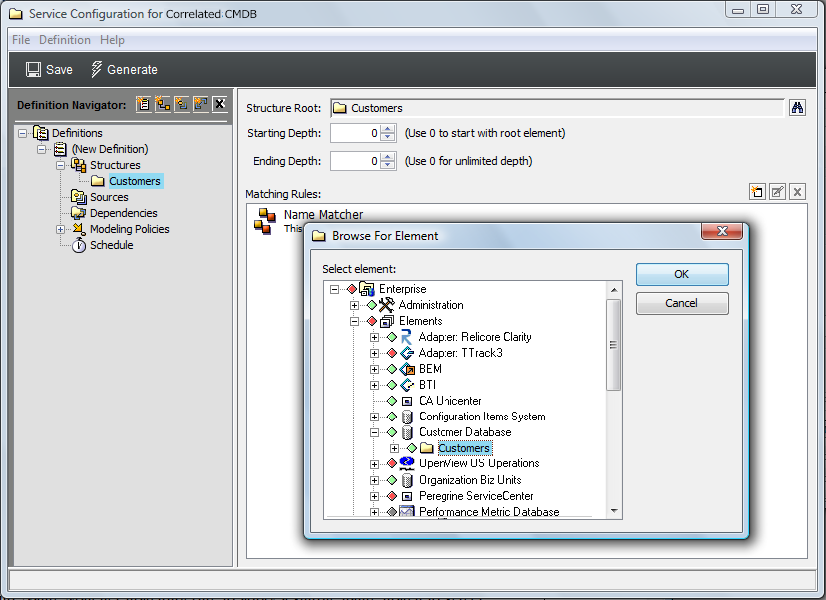Click the Administration tools icon in dialog
The image size is (826, 600).
[387, 304]
